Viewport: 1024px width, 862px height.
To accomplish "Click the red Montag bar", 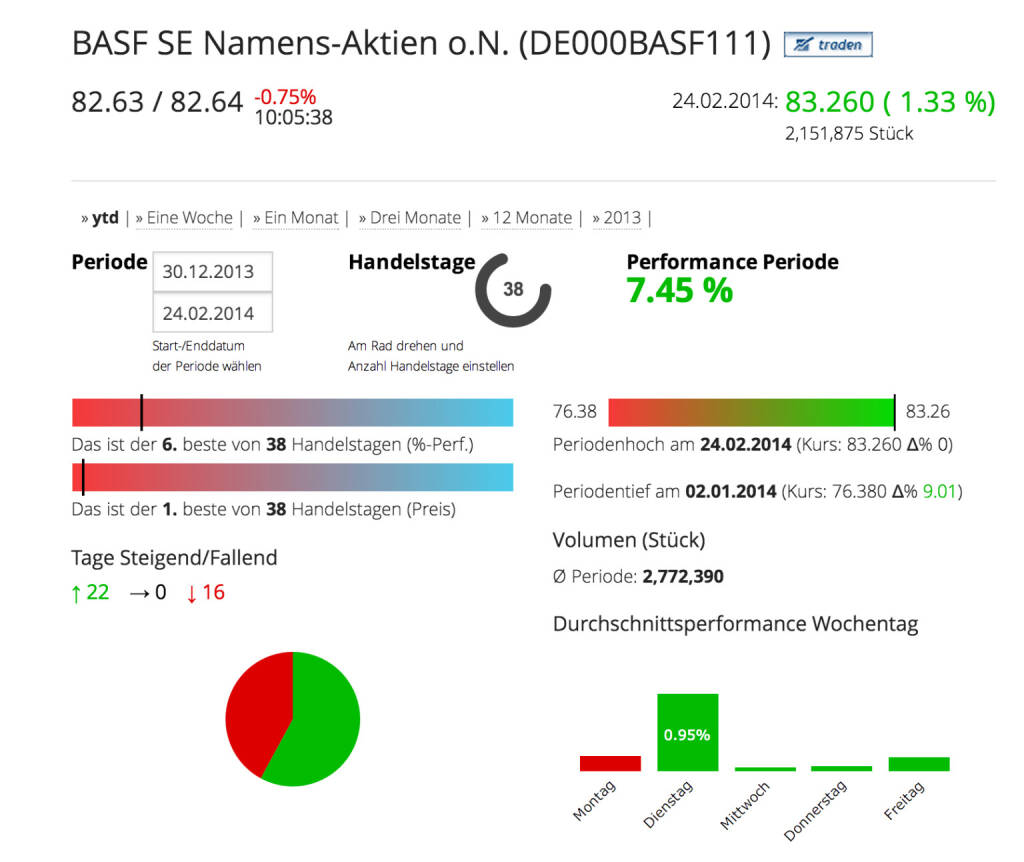I will tap(610, 763).
